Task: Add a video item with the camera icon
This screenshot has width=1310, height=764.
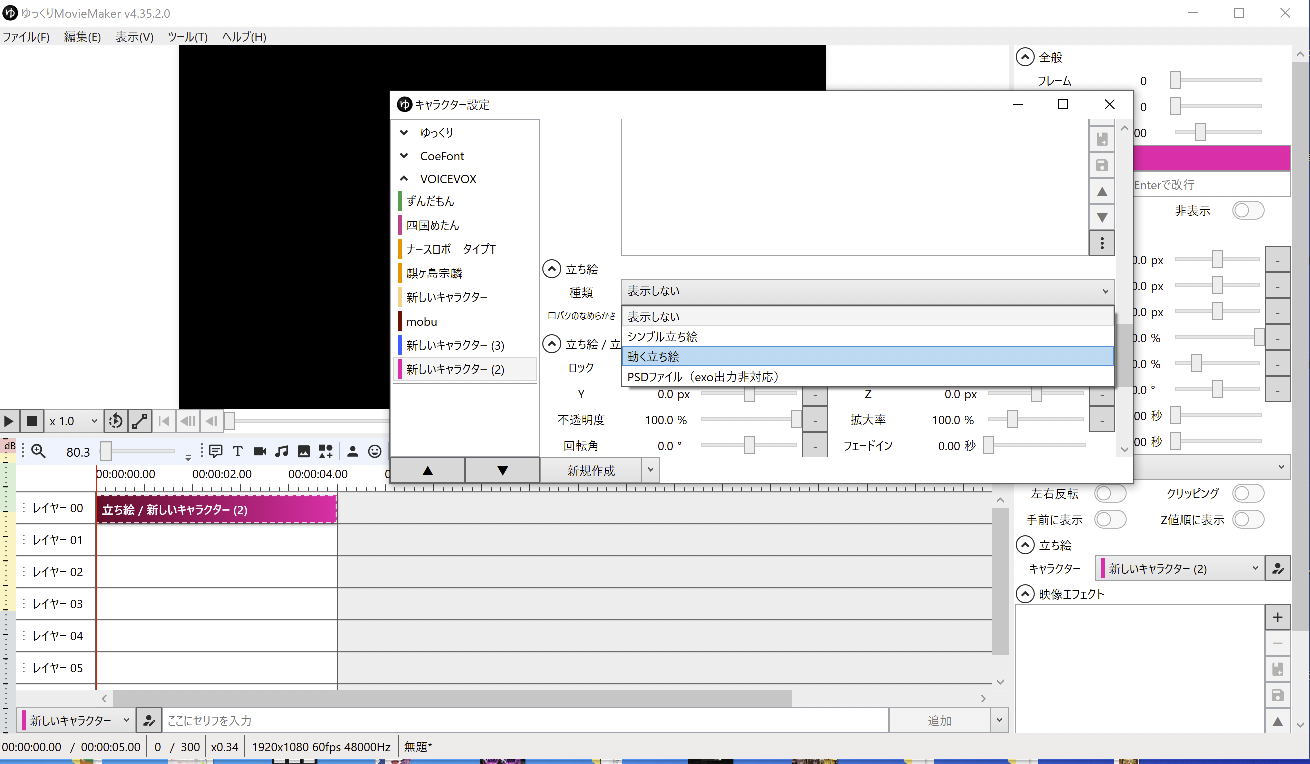Action: click(x=260, y=451)
